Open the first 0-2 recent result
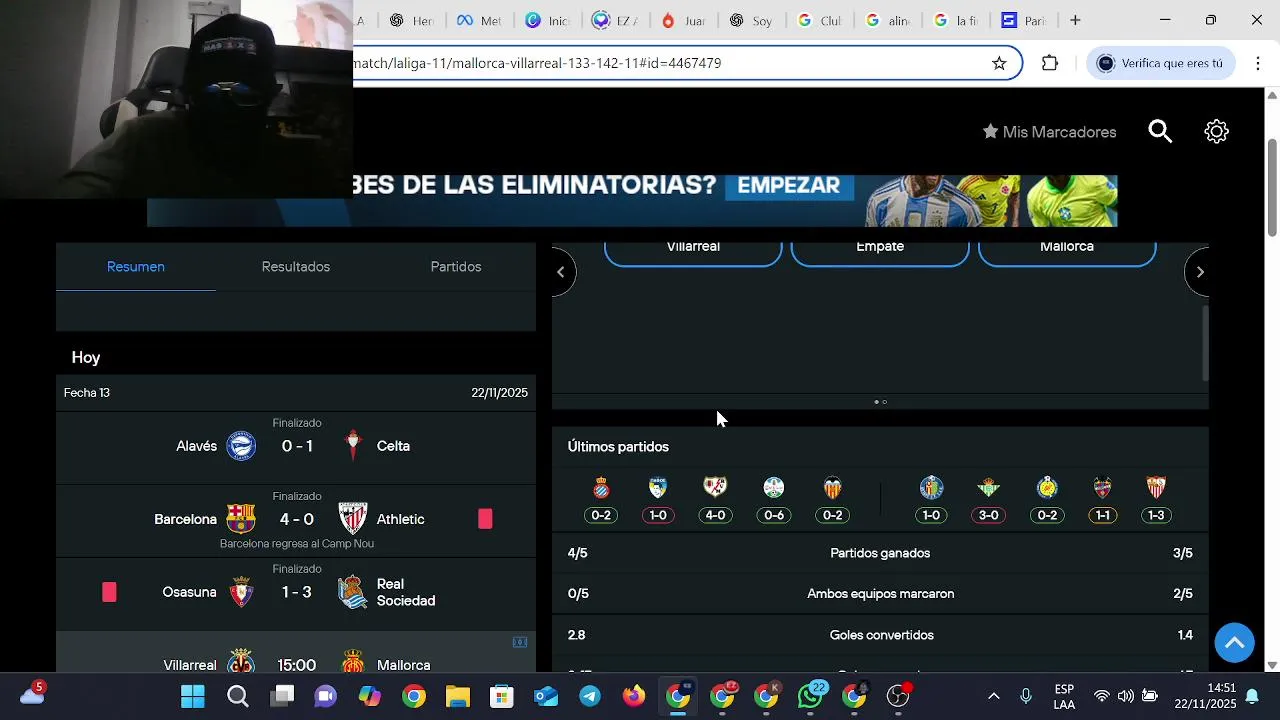This screenshot has height=720, width=1280. (x=601, y=515)
